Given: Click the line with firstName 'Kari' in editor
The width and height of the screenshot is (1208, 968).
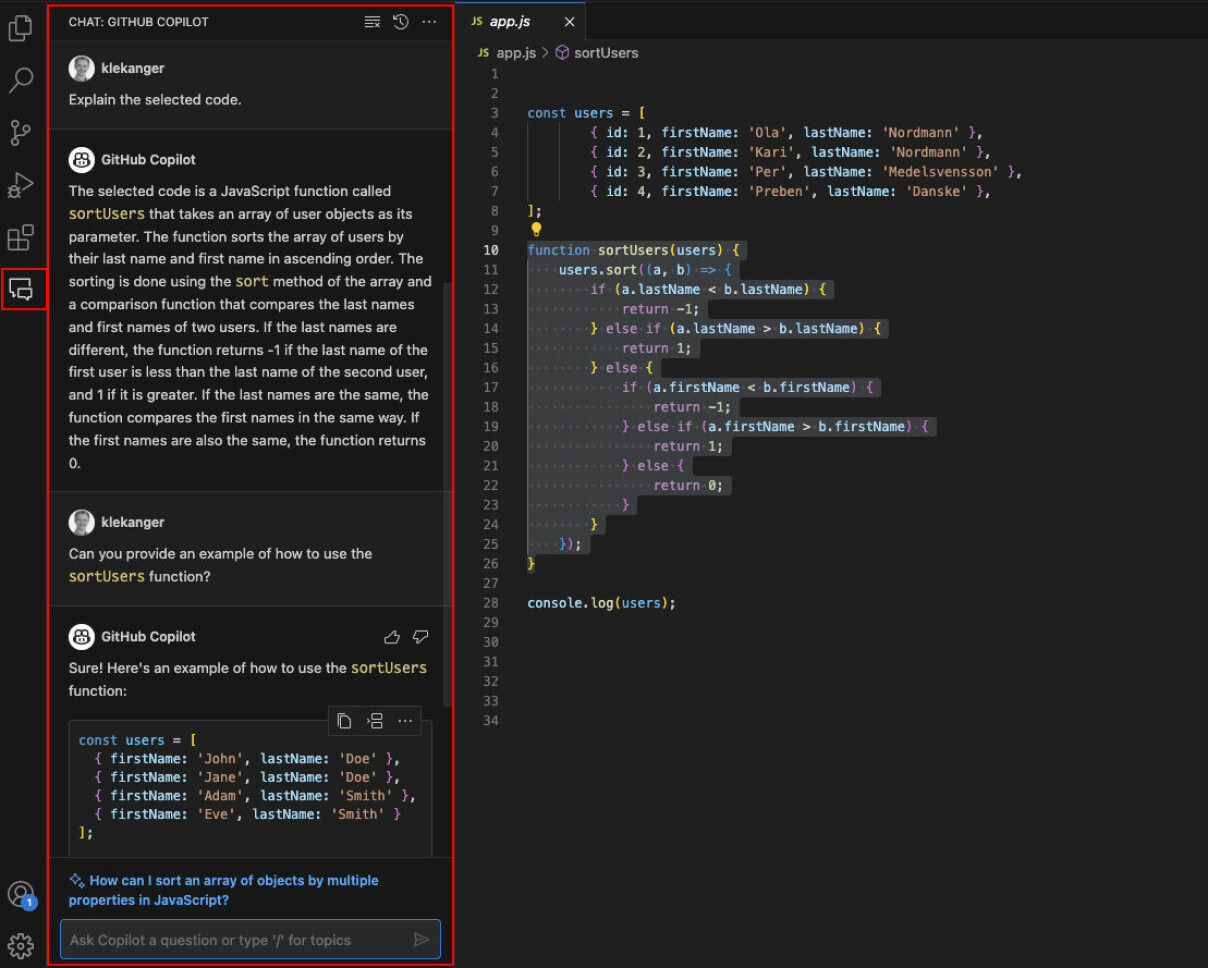Looking at the screenshot, I should (789, 152).
